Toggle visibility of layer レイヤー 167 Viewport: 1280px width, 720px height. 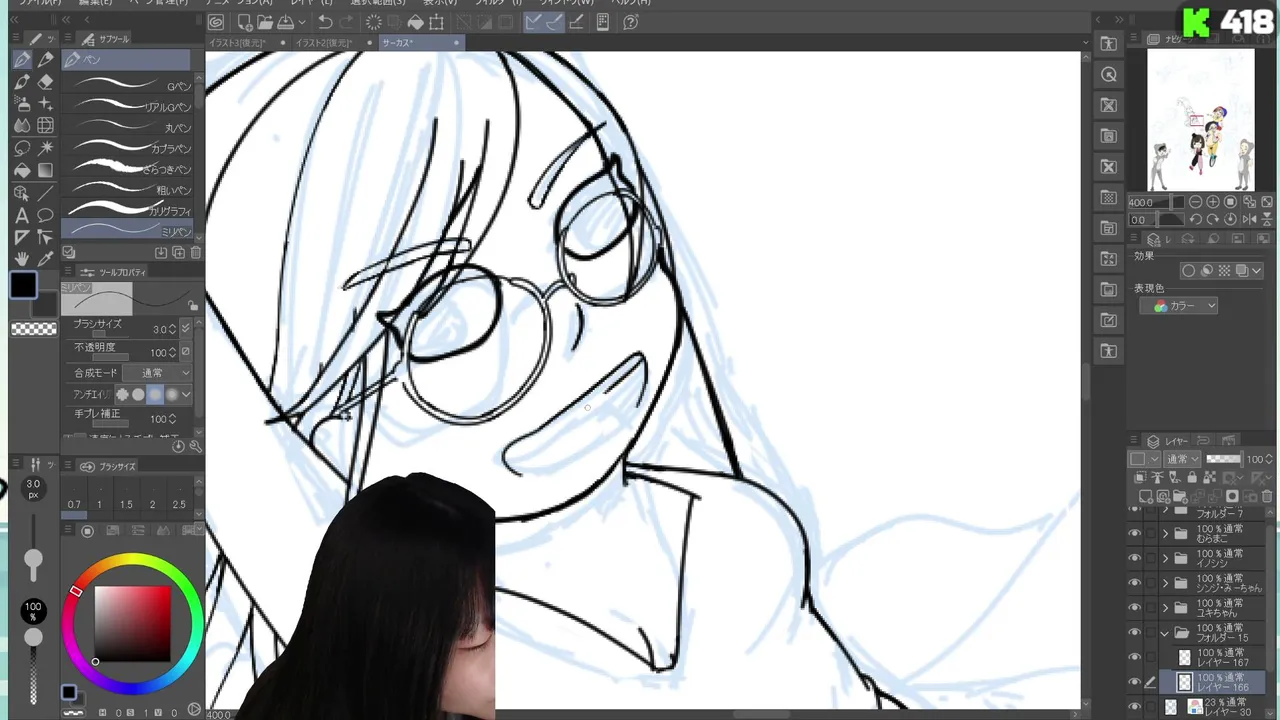pos(1134,657)
